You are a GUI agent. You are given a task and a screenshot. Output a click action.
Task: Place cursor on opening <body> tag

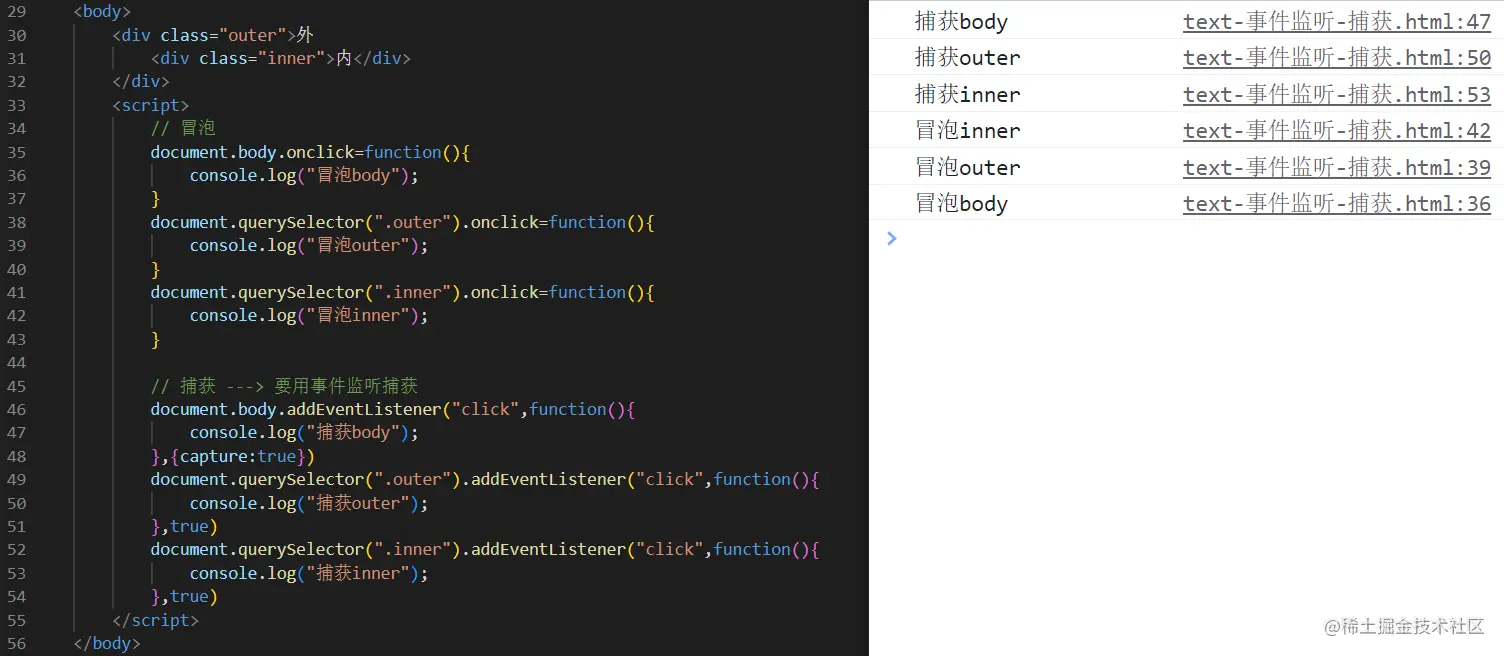point(102,12)
